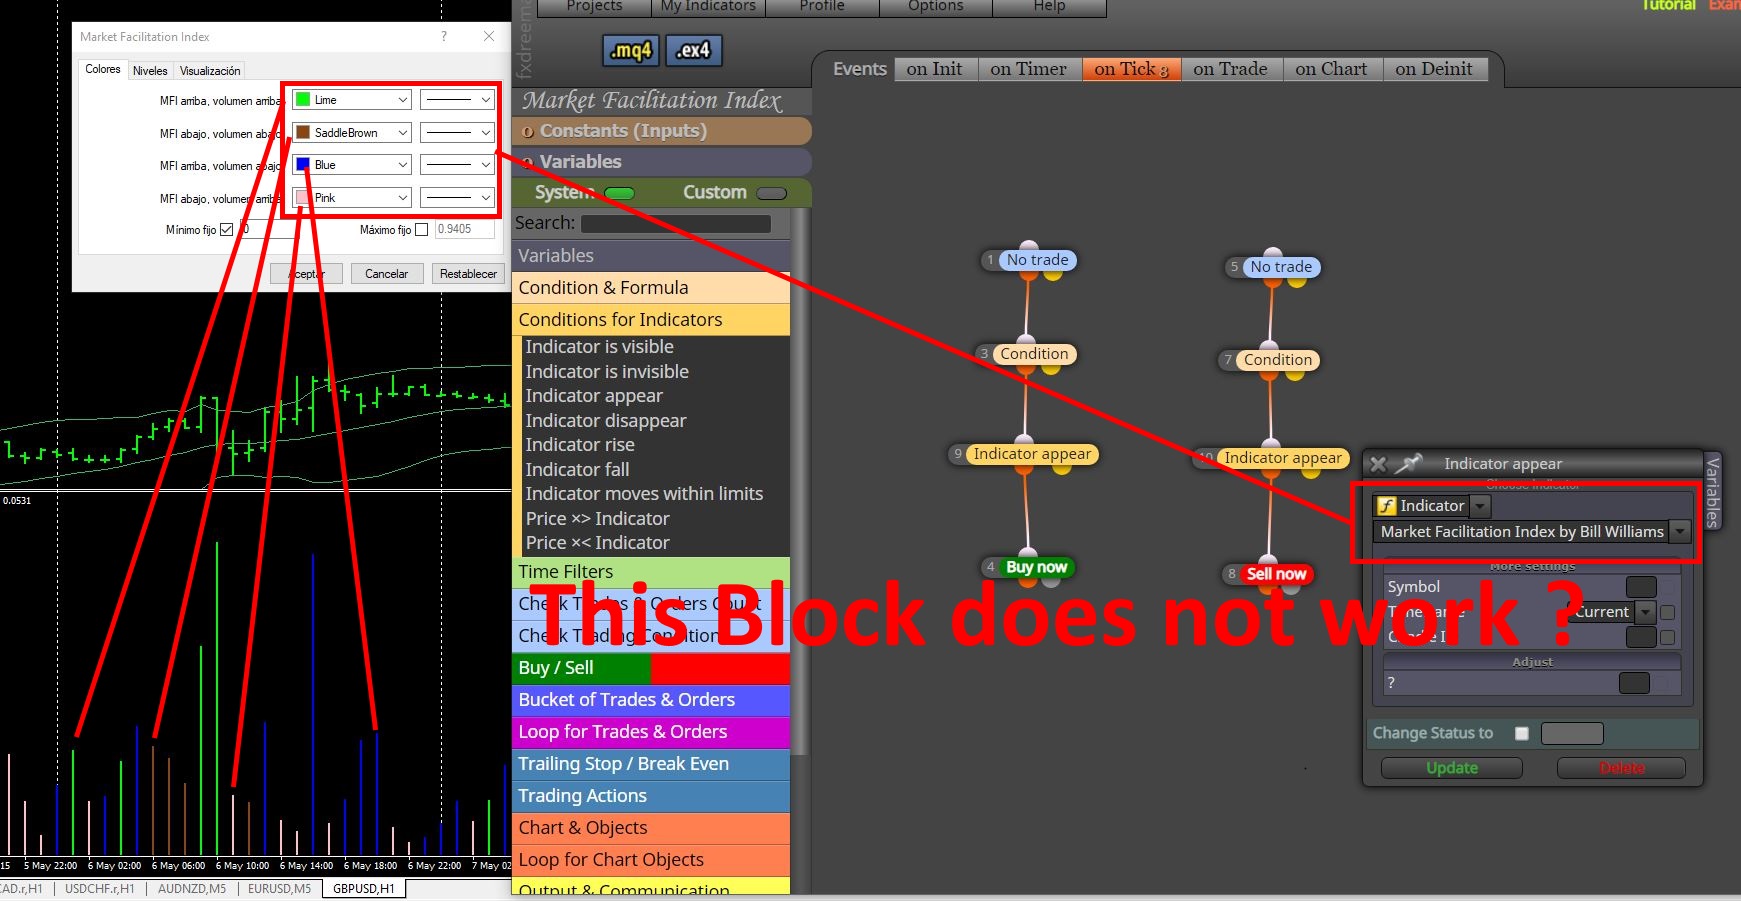The width and height of the screenshot is (1741, 901).
Task: Select the Buy now block
Action: [x=1036, y=567]
